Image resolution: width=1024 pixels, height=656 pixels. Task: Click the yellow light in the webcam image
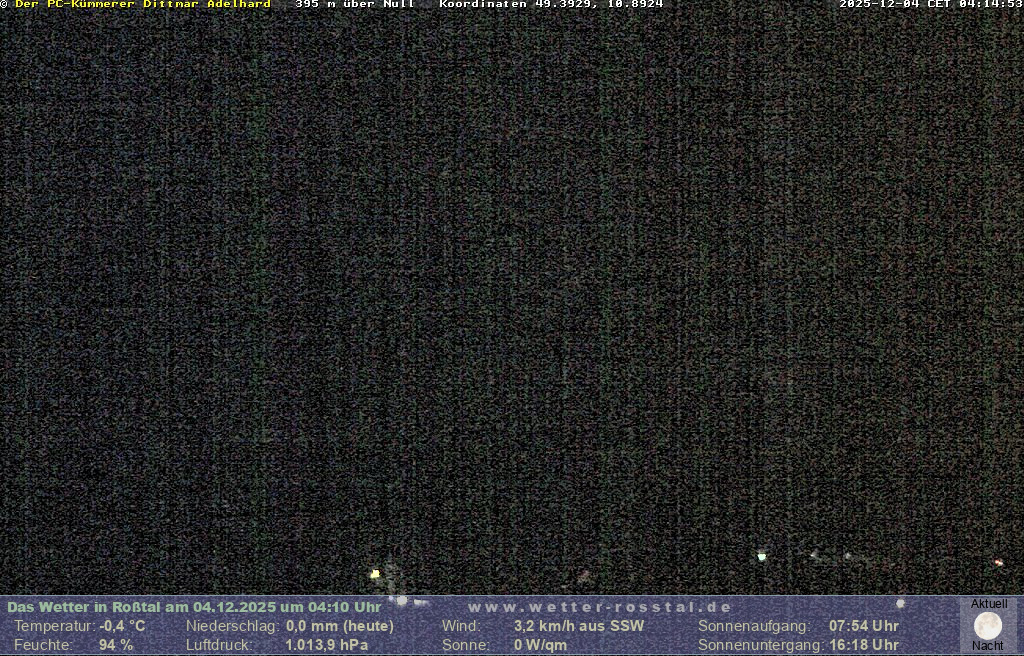point(375,574)
